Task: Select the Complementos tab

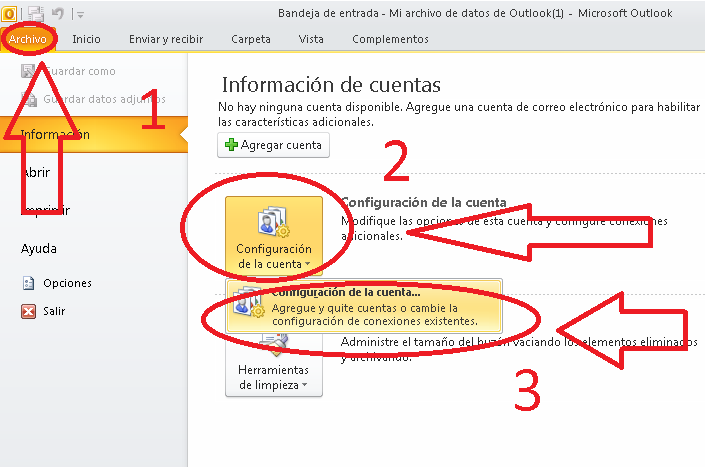Action: (390, 39)
